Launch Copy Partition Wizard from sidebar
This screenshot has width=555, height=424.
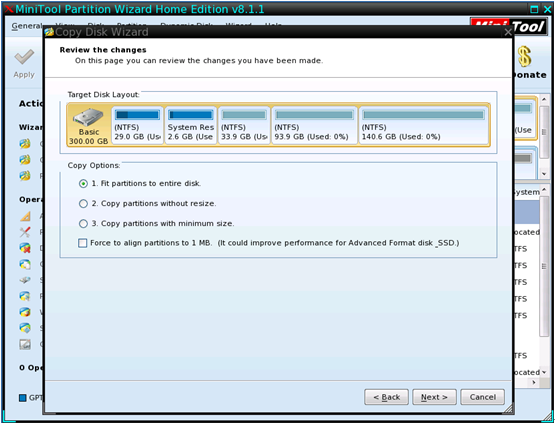point(25,144)
